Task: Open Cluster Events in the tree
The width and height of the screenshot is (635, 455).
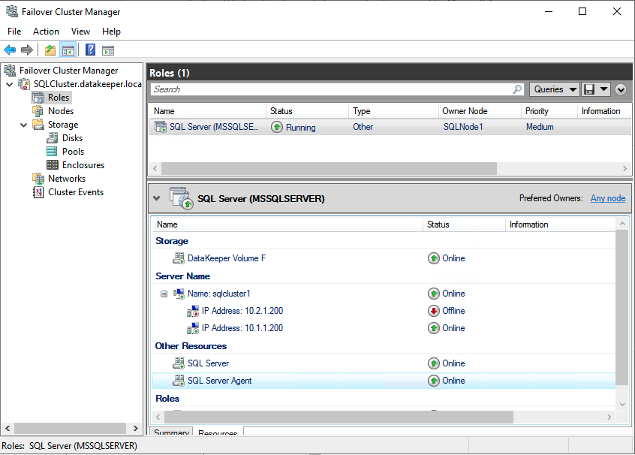Action: [76, 192]
